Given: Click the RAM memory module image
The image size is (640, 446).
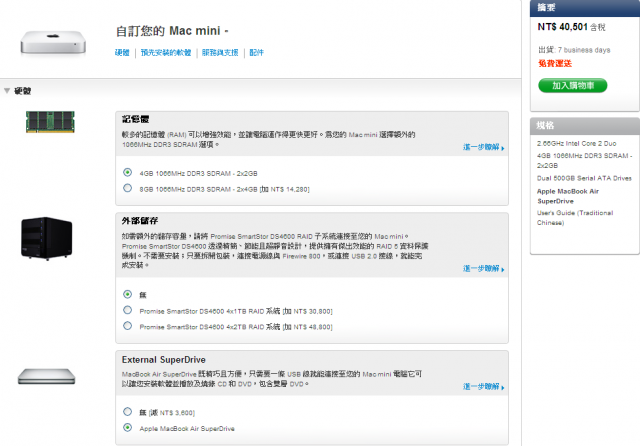Looking at the screenshot, I should coord(50,122).
